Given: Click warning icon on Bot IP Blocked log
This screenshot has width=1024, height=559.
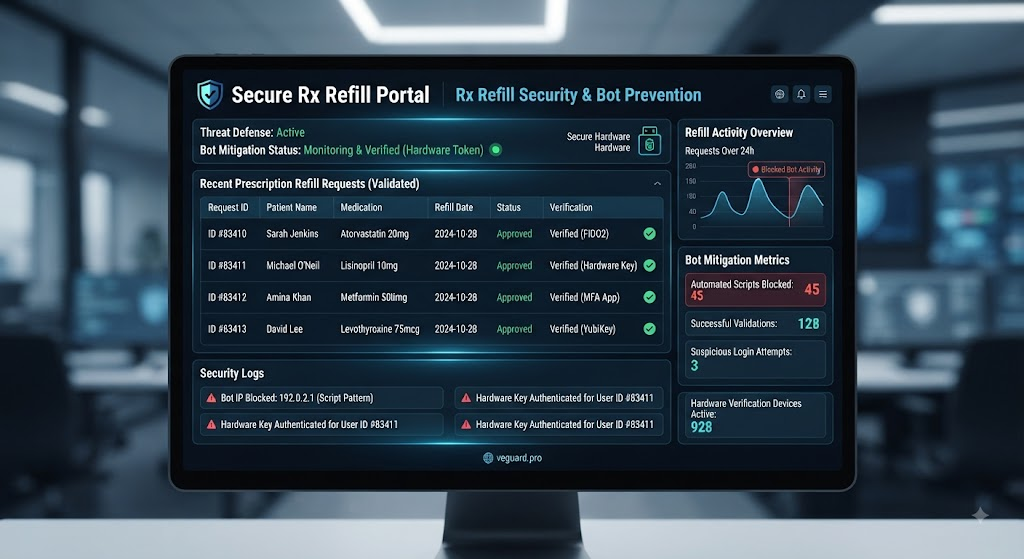Looking at the screenshot, I should click(x=211, y=398).
